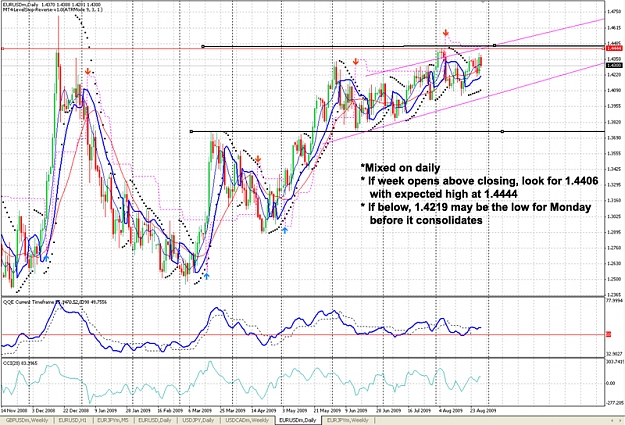Open the USDJPY,Daily chart tab
Image resolution: width=625 pixels, height=425 pixels.
198,420
